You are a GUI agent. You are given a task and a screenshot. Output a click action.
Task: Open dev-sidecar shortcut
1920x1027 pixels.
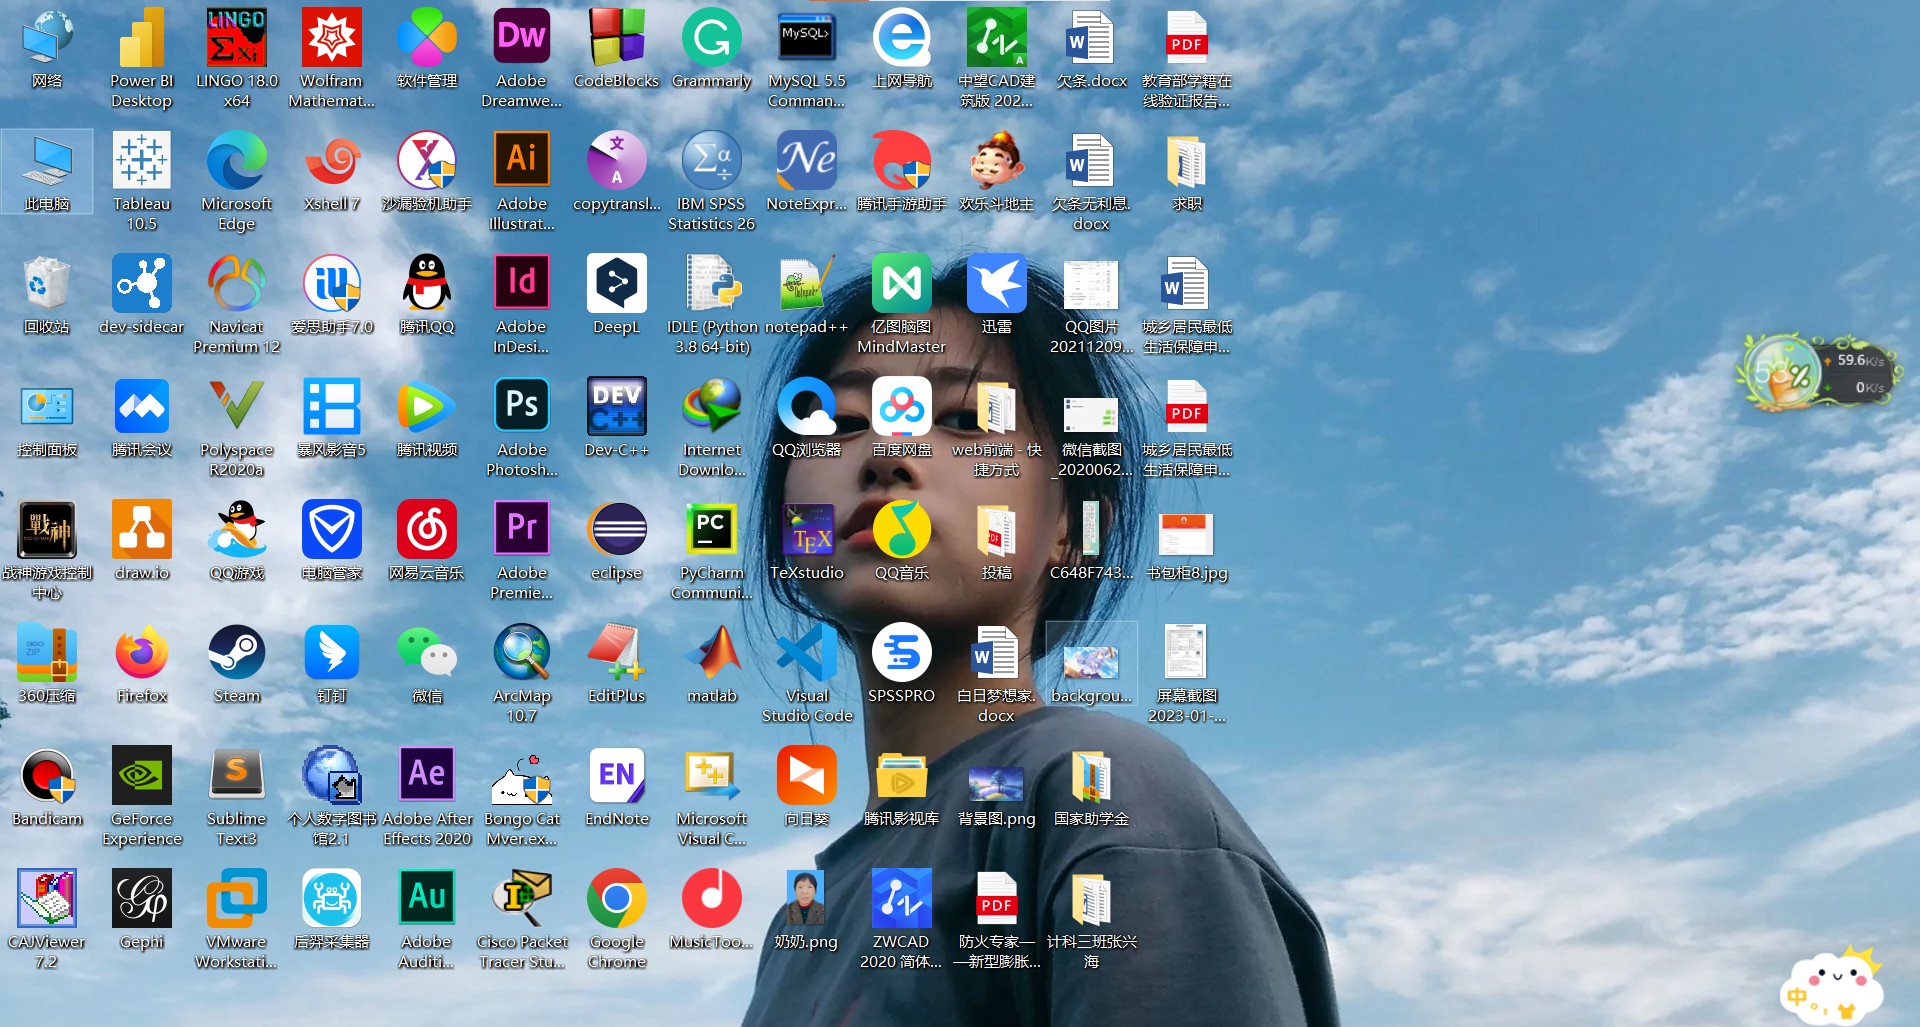141,284
